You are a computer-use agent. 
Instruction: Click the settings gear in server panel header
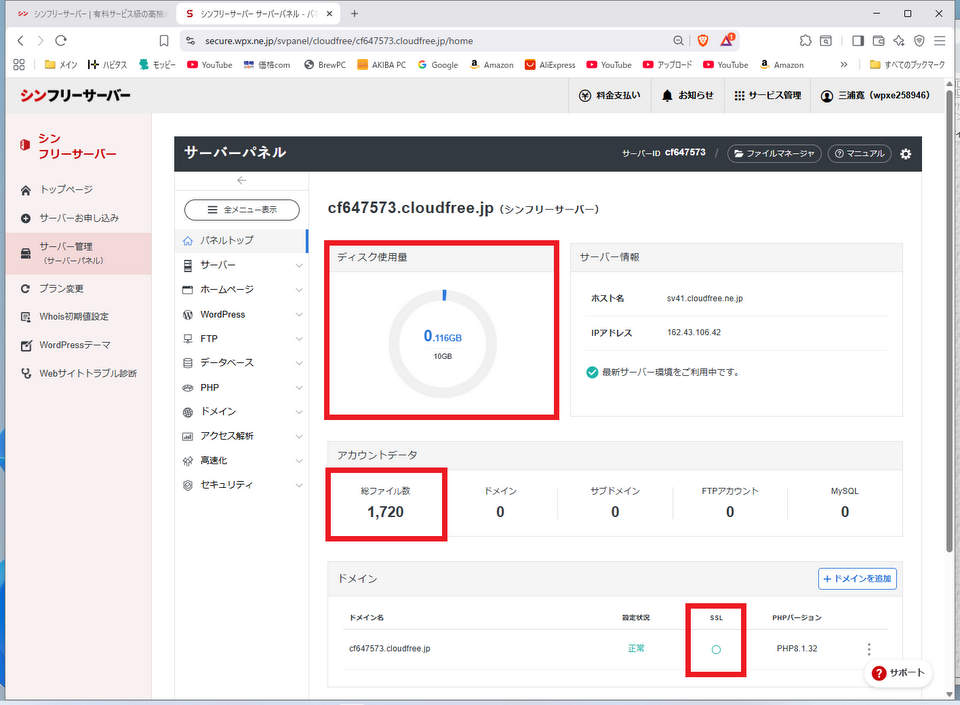(906, 153)
